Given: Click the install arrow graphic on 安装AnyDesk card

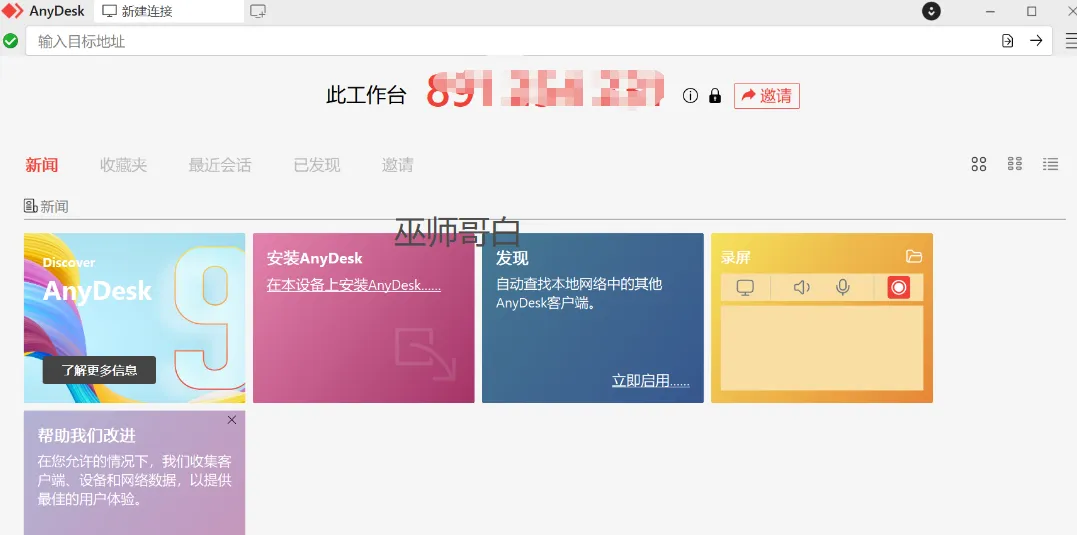Looking at the screenshot, I should [x=425, y=354].
